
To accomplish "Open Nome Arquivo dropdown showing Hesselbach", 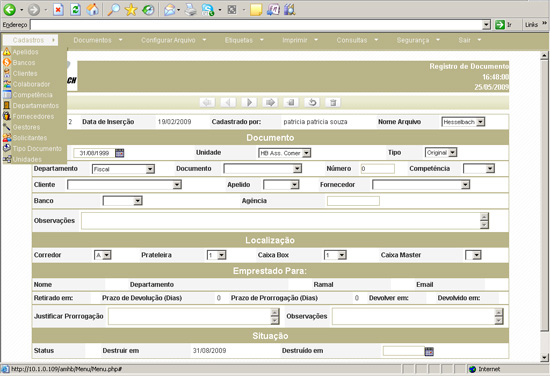I will tap(463, 122).
